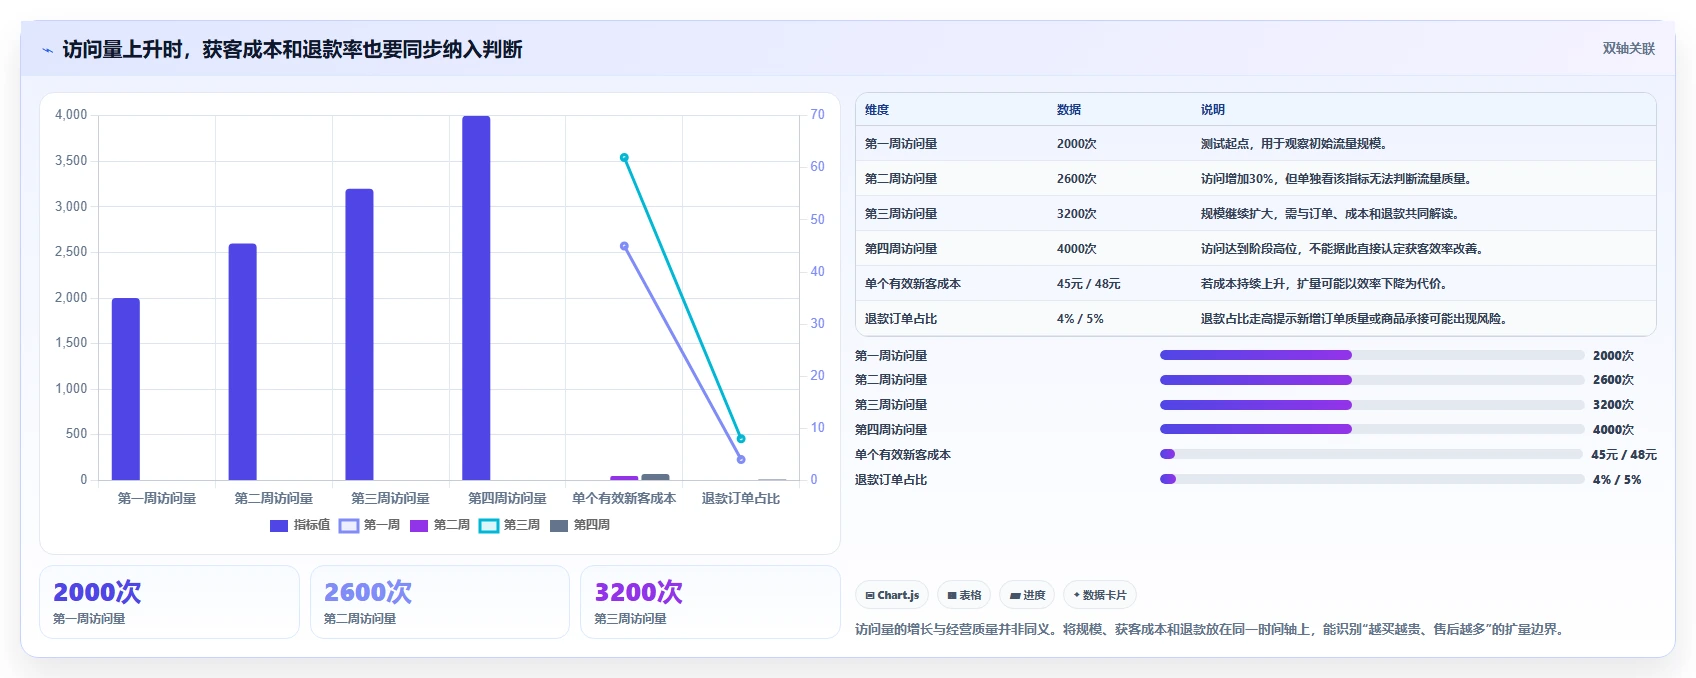Screen dimensions: 1696x678
Task: Select table row 第三周访问量
Action: 1256,214
